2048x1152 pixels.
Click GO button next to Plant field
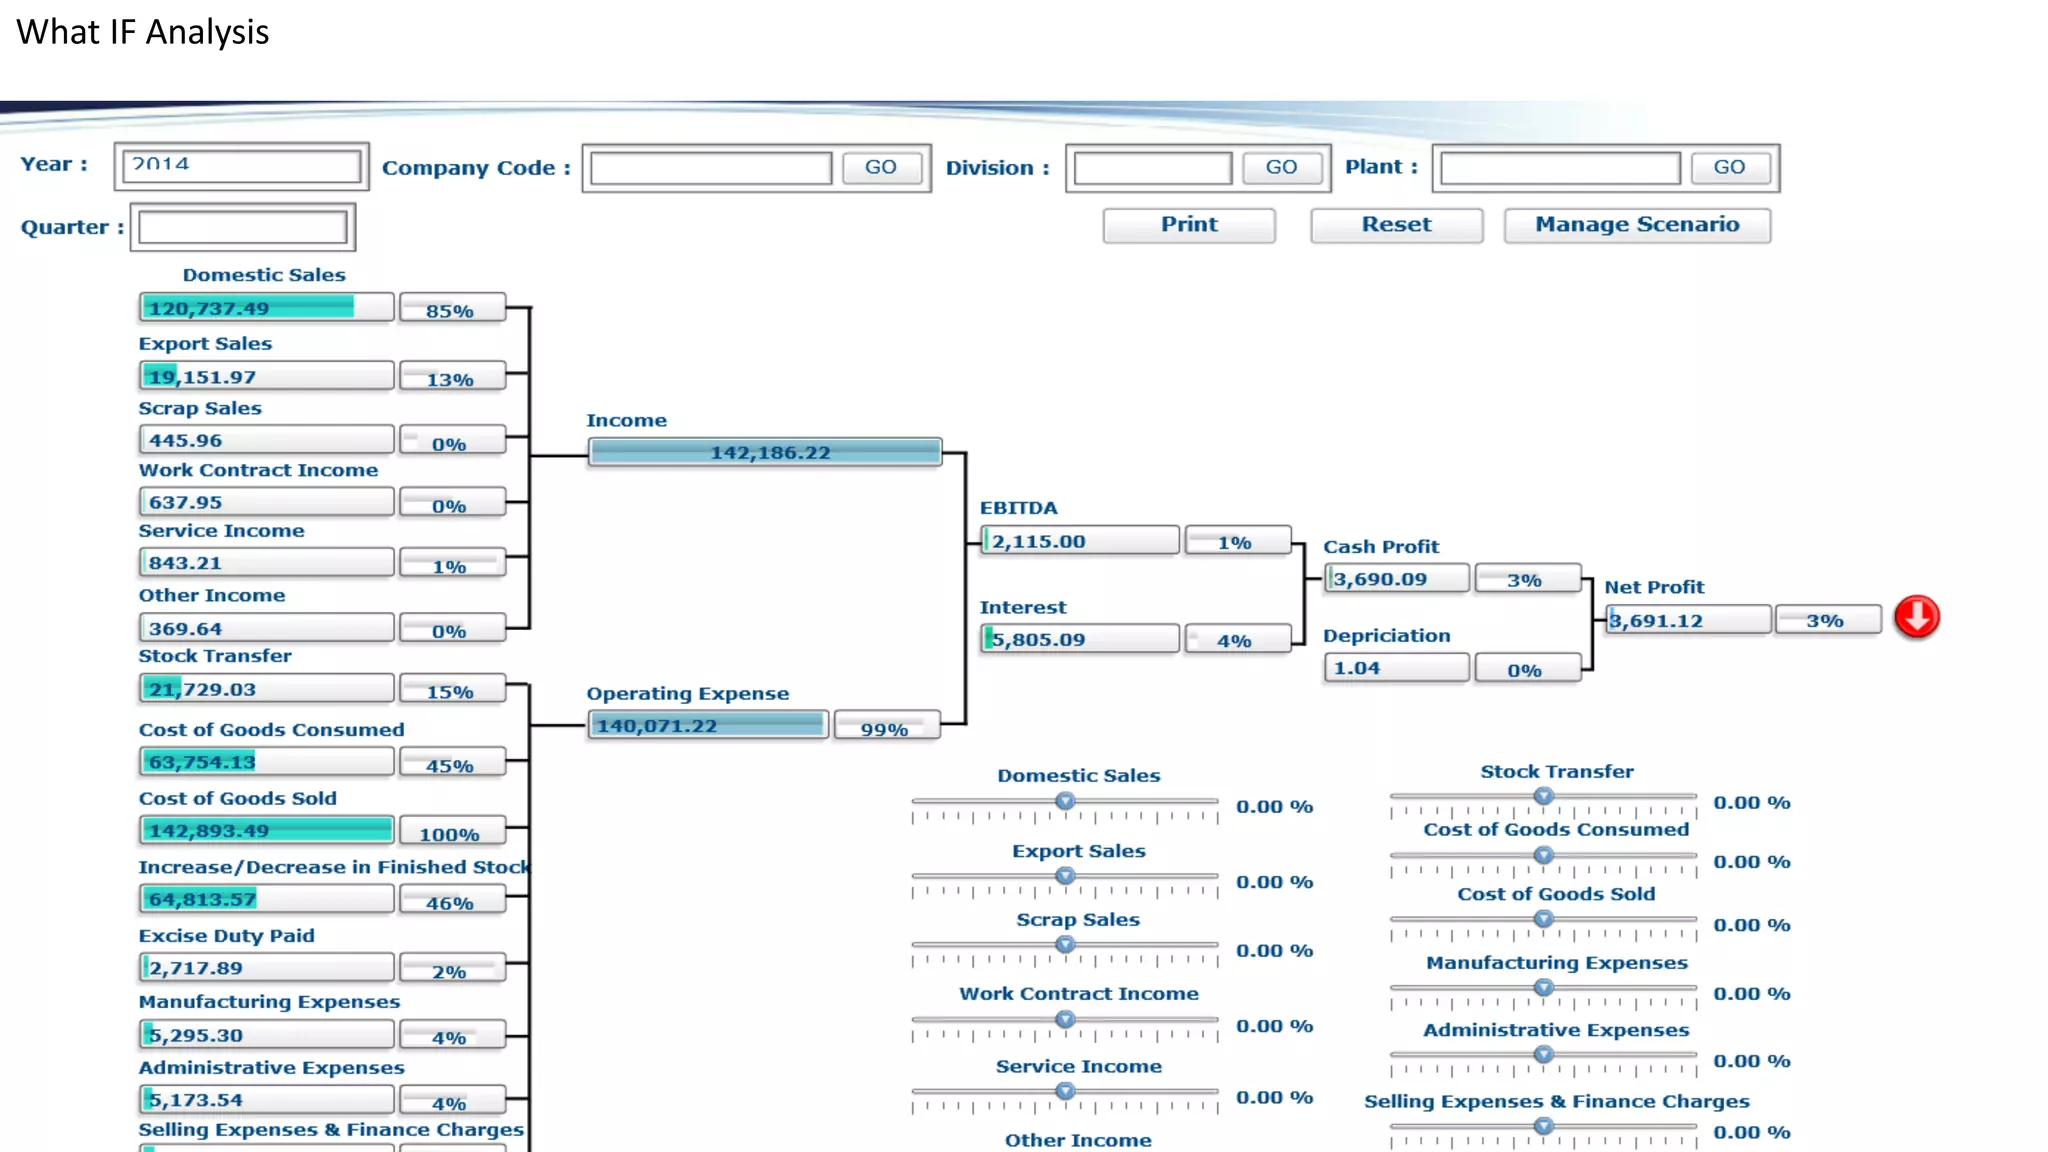[x=1729, y=167]
